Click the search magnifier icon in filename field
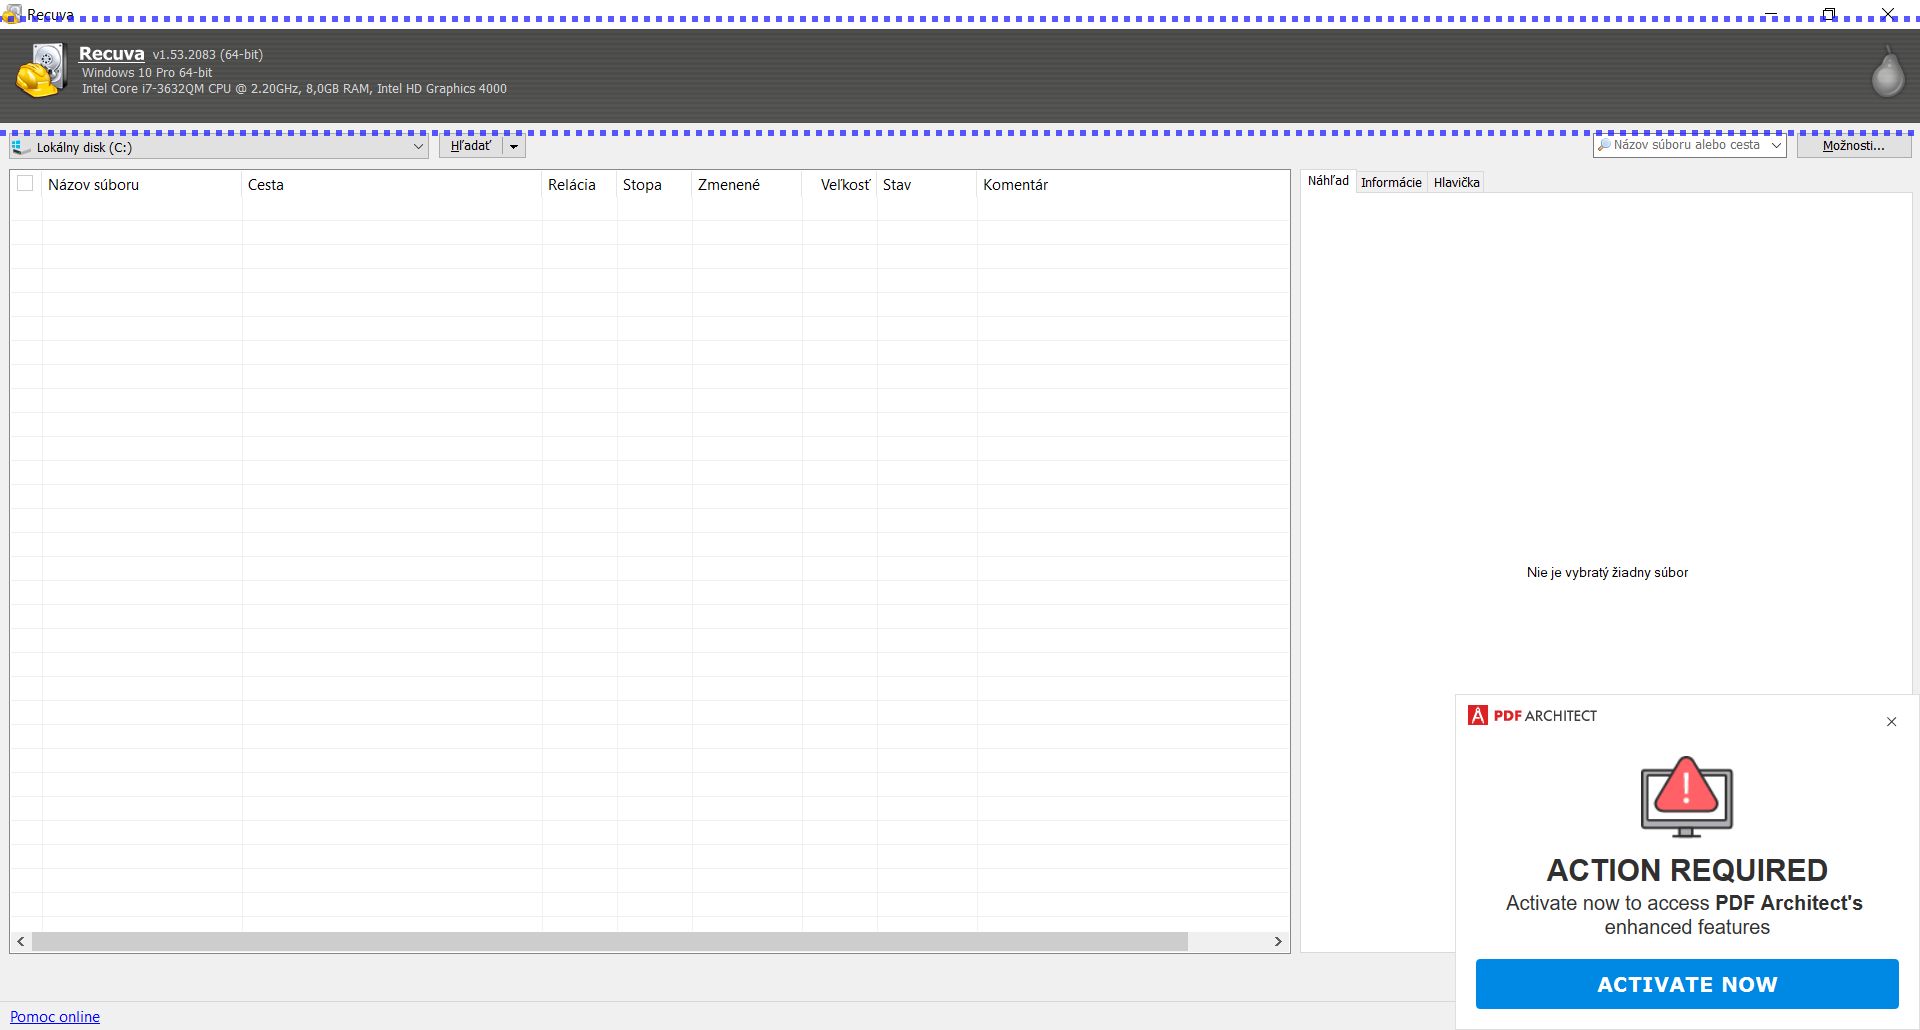This screenshot has height=1030, width=1920. [x=1604, y=145]
